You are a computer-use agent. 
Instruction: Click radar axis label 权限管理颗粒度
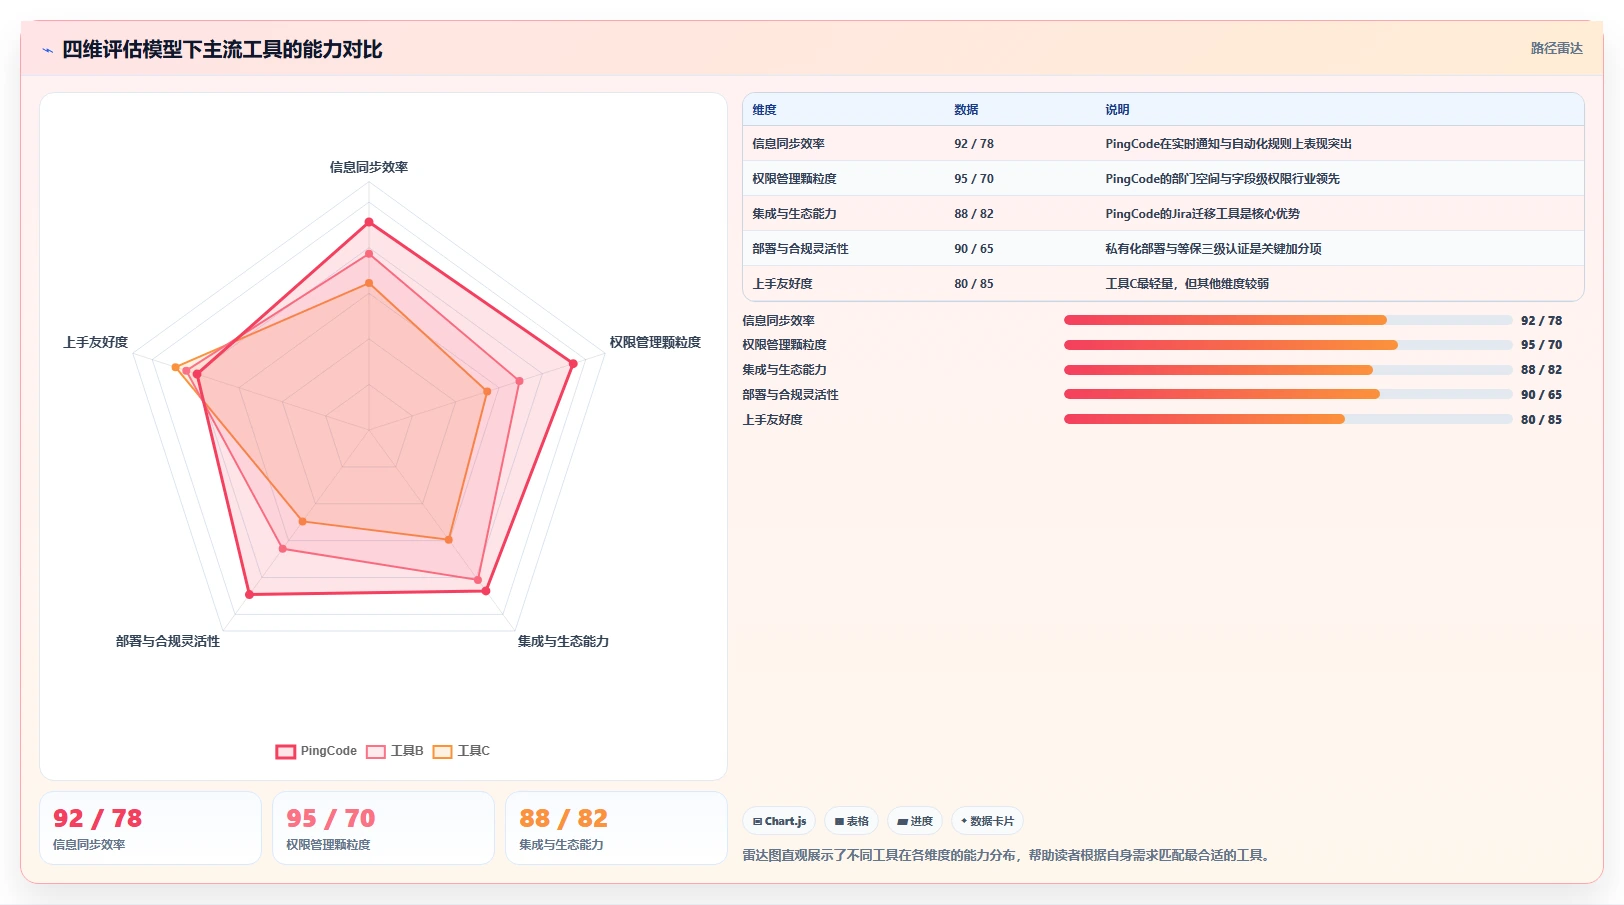click(655, 342)
